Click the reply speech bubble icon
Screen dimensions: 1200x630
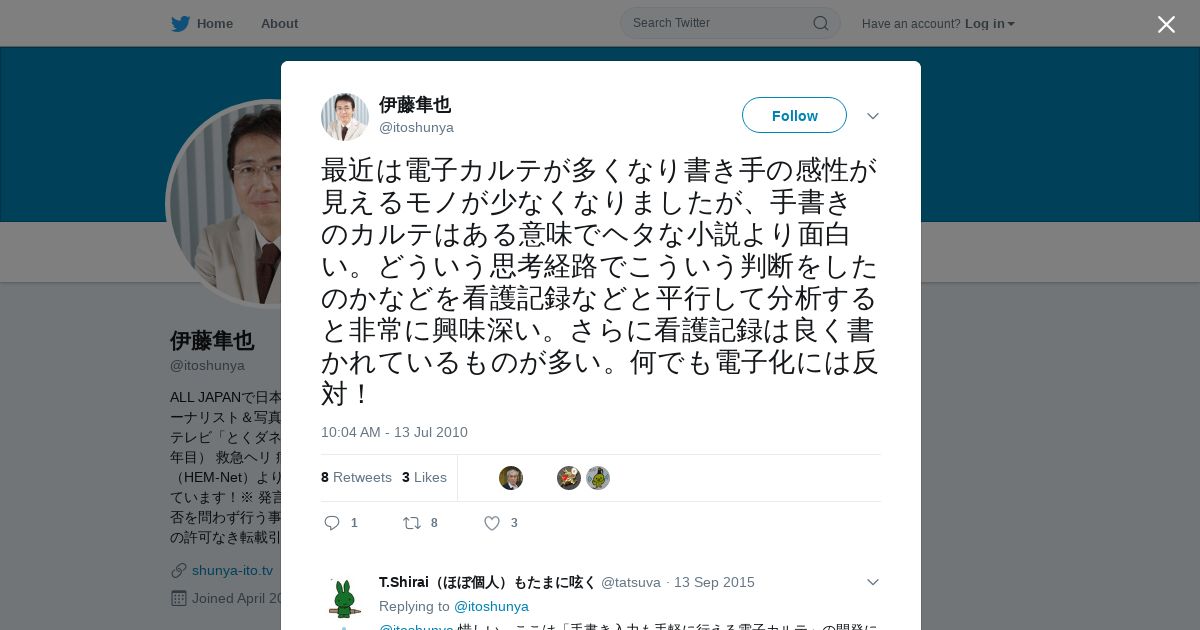pos(333,522)
